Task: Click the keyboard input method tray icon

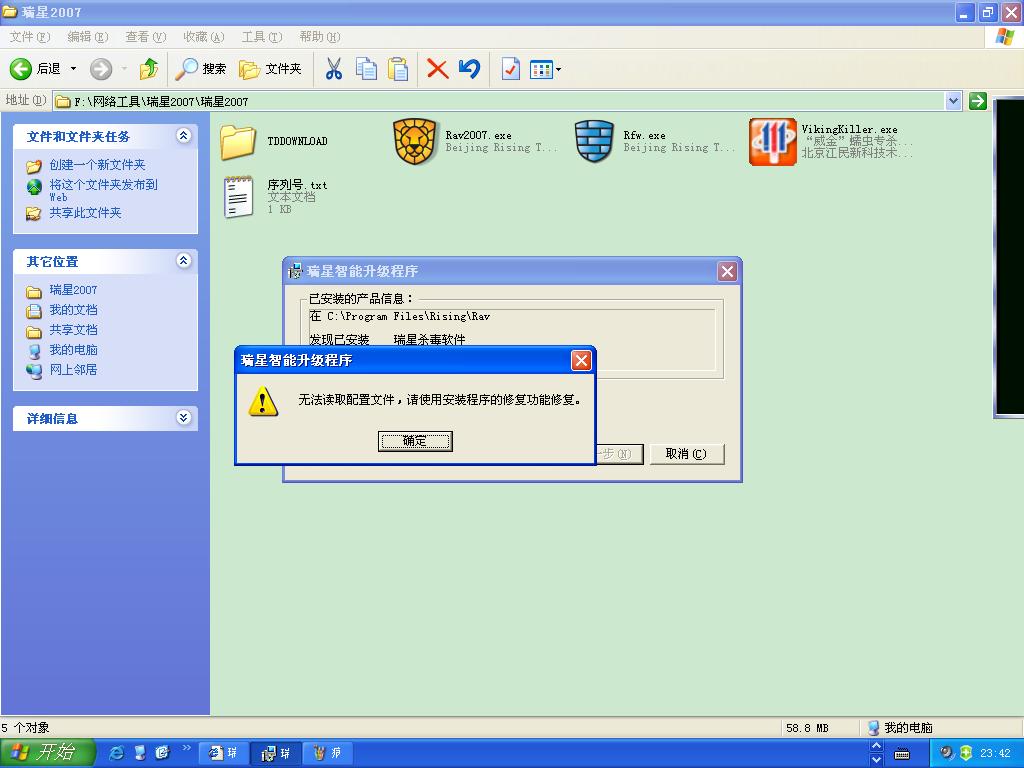Action: (x=903, y=754)
